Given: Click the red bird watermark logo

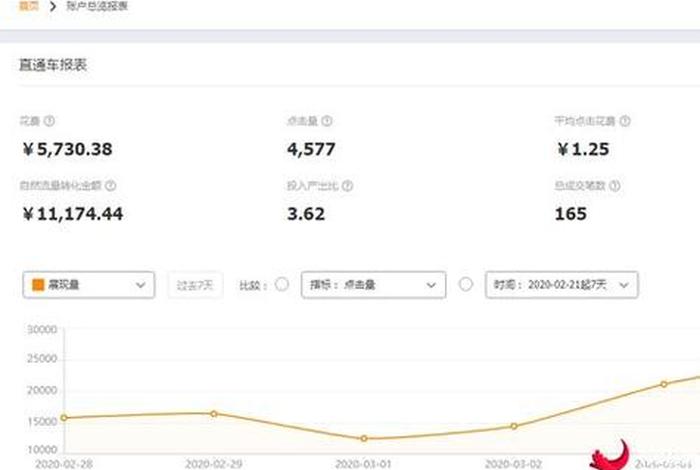Looking at the screenshot, I should [x=611, y=454].
